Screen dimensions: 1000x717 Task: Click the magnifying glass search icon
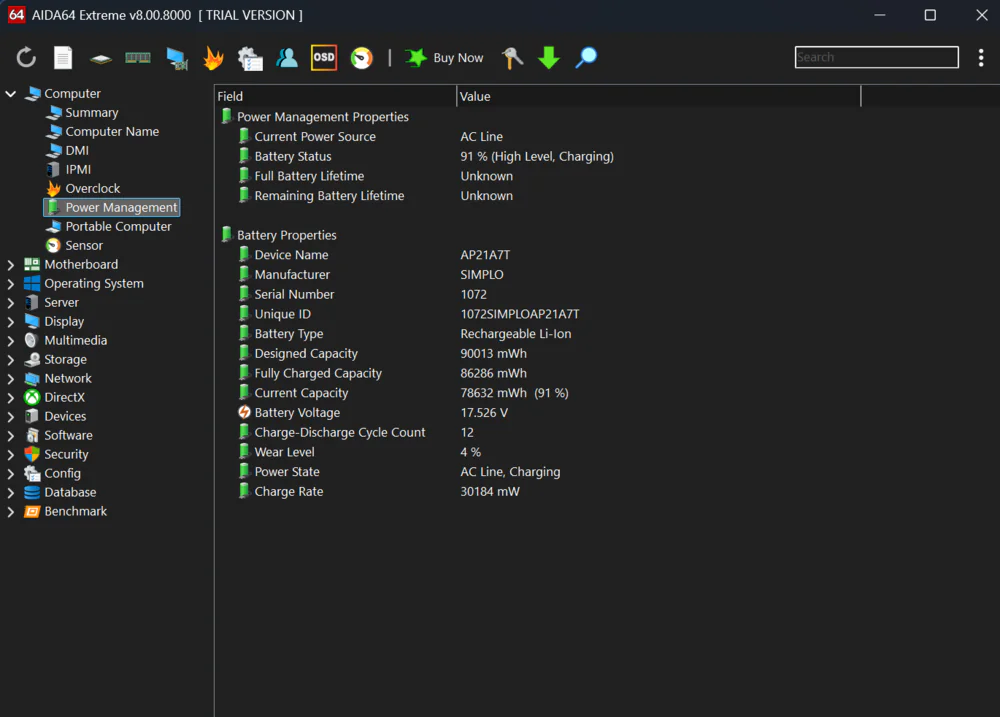pos(587,58)
